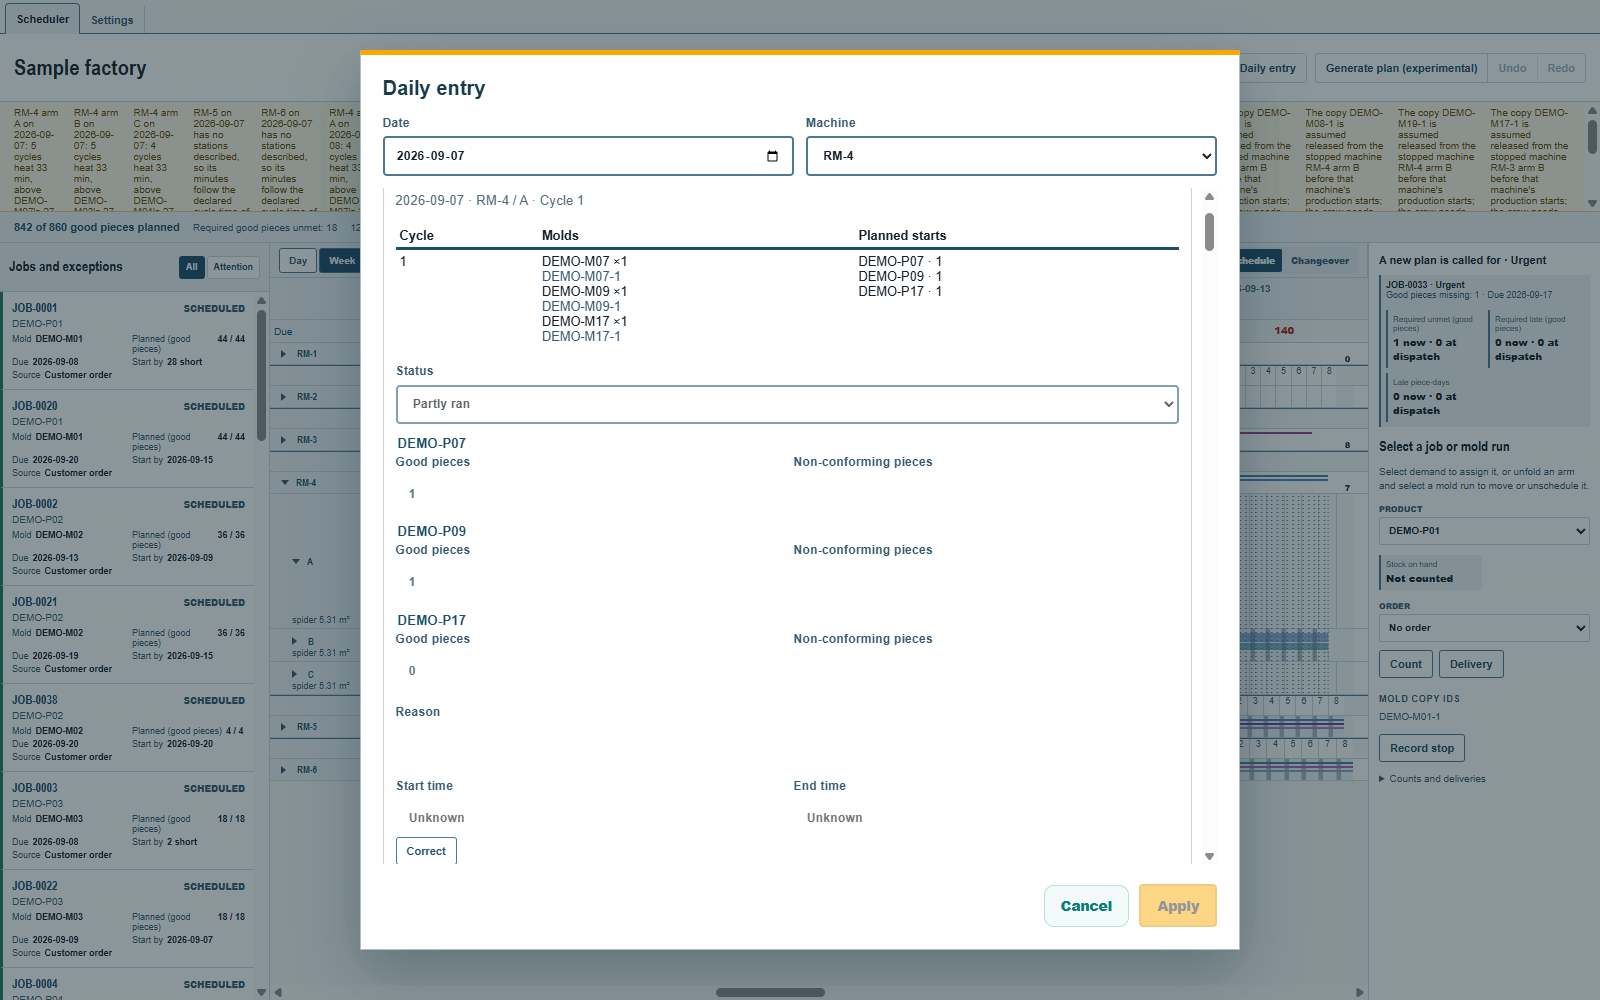
Task: Click the Delivery button
Action: (1471, 664)
